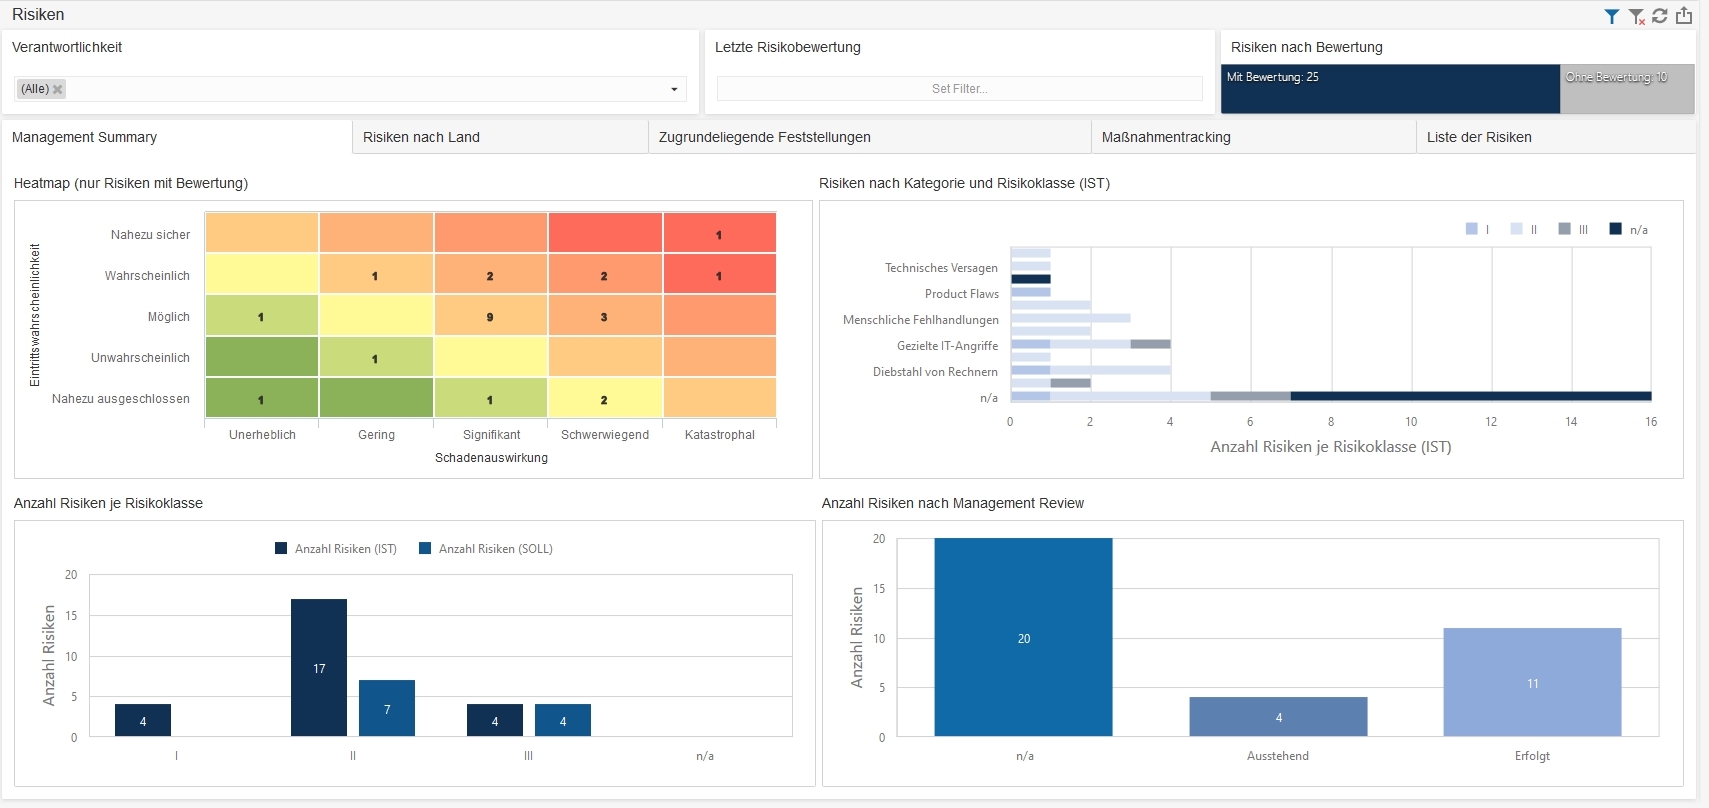Click the IST bar showing 17

tap(319, 667)
